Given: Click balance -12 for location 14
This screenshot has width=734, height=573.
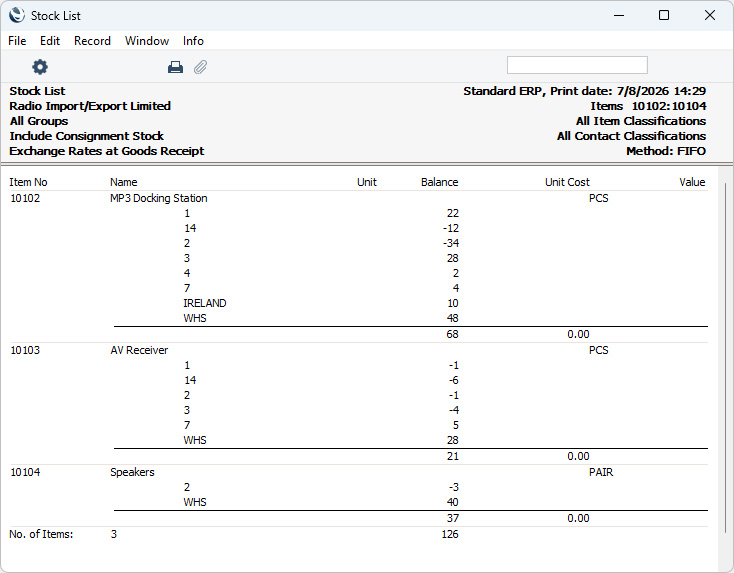Looking at the screenshot, I should click(451, 228).
